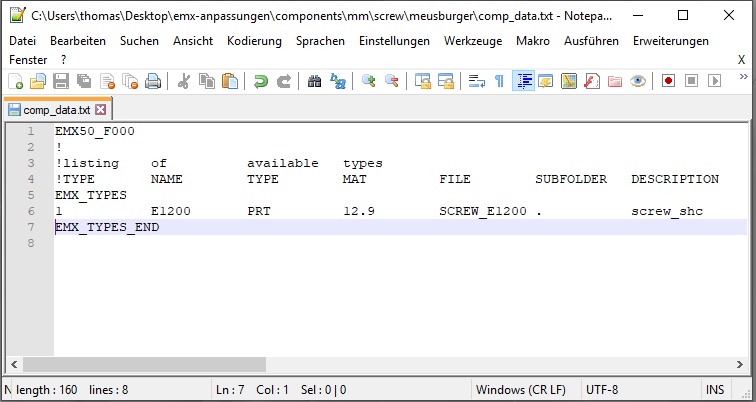The image size is (756, 402).
Task: Click the Paste clipboard icon
Action: click(x=230, y=81)
